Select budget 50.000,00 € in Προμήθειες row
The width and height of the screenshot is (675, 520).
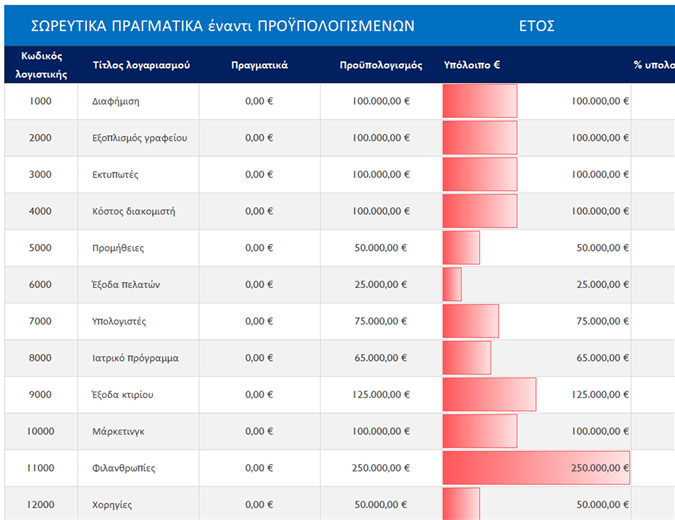(x=381, y=248)
